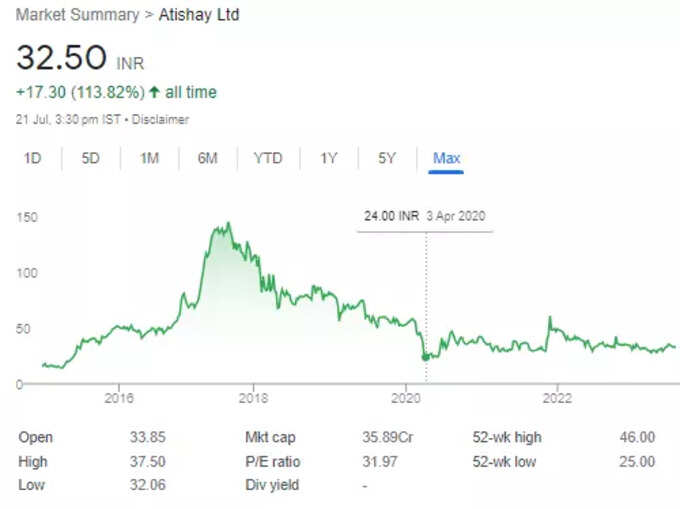Click the green up arrow icon
This screenshot has height=509, width=680.
point(154,92)
